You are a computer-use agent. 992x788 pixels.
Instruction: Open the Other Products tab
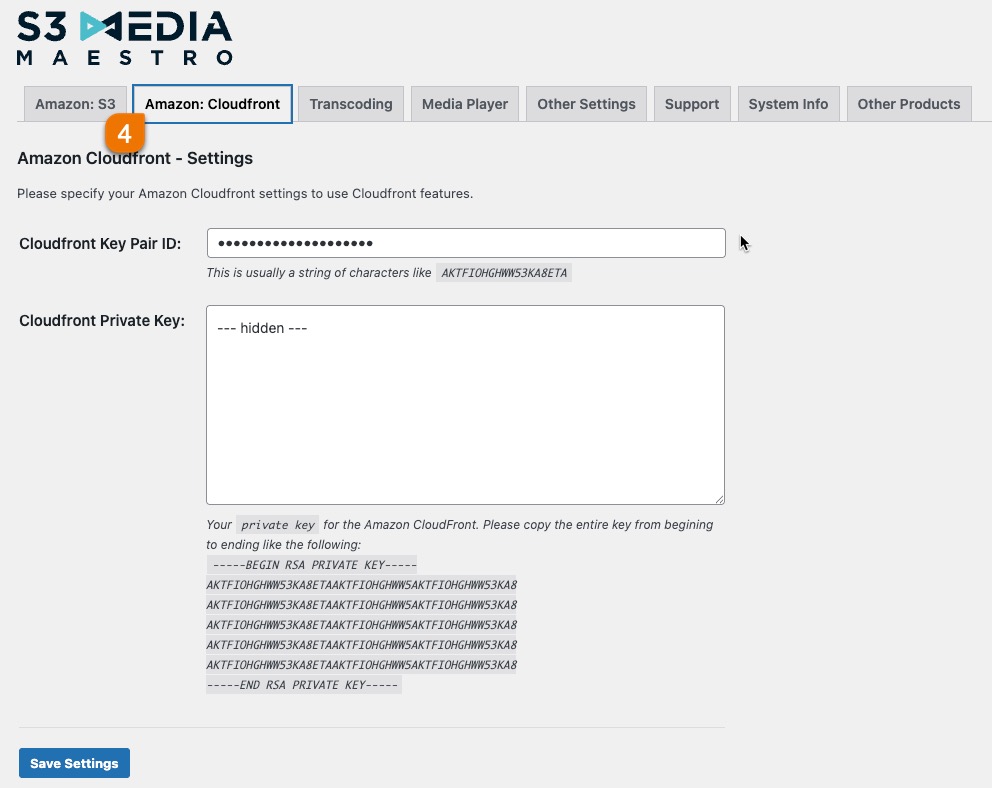point(909,104)
